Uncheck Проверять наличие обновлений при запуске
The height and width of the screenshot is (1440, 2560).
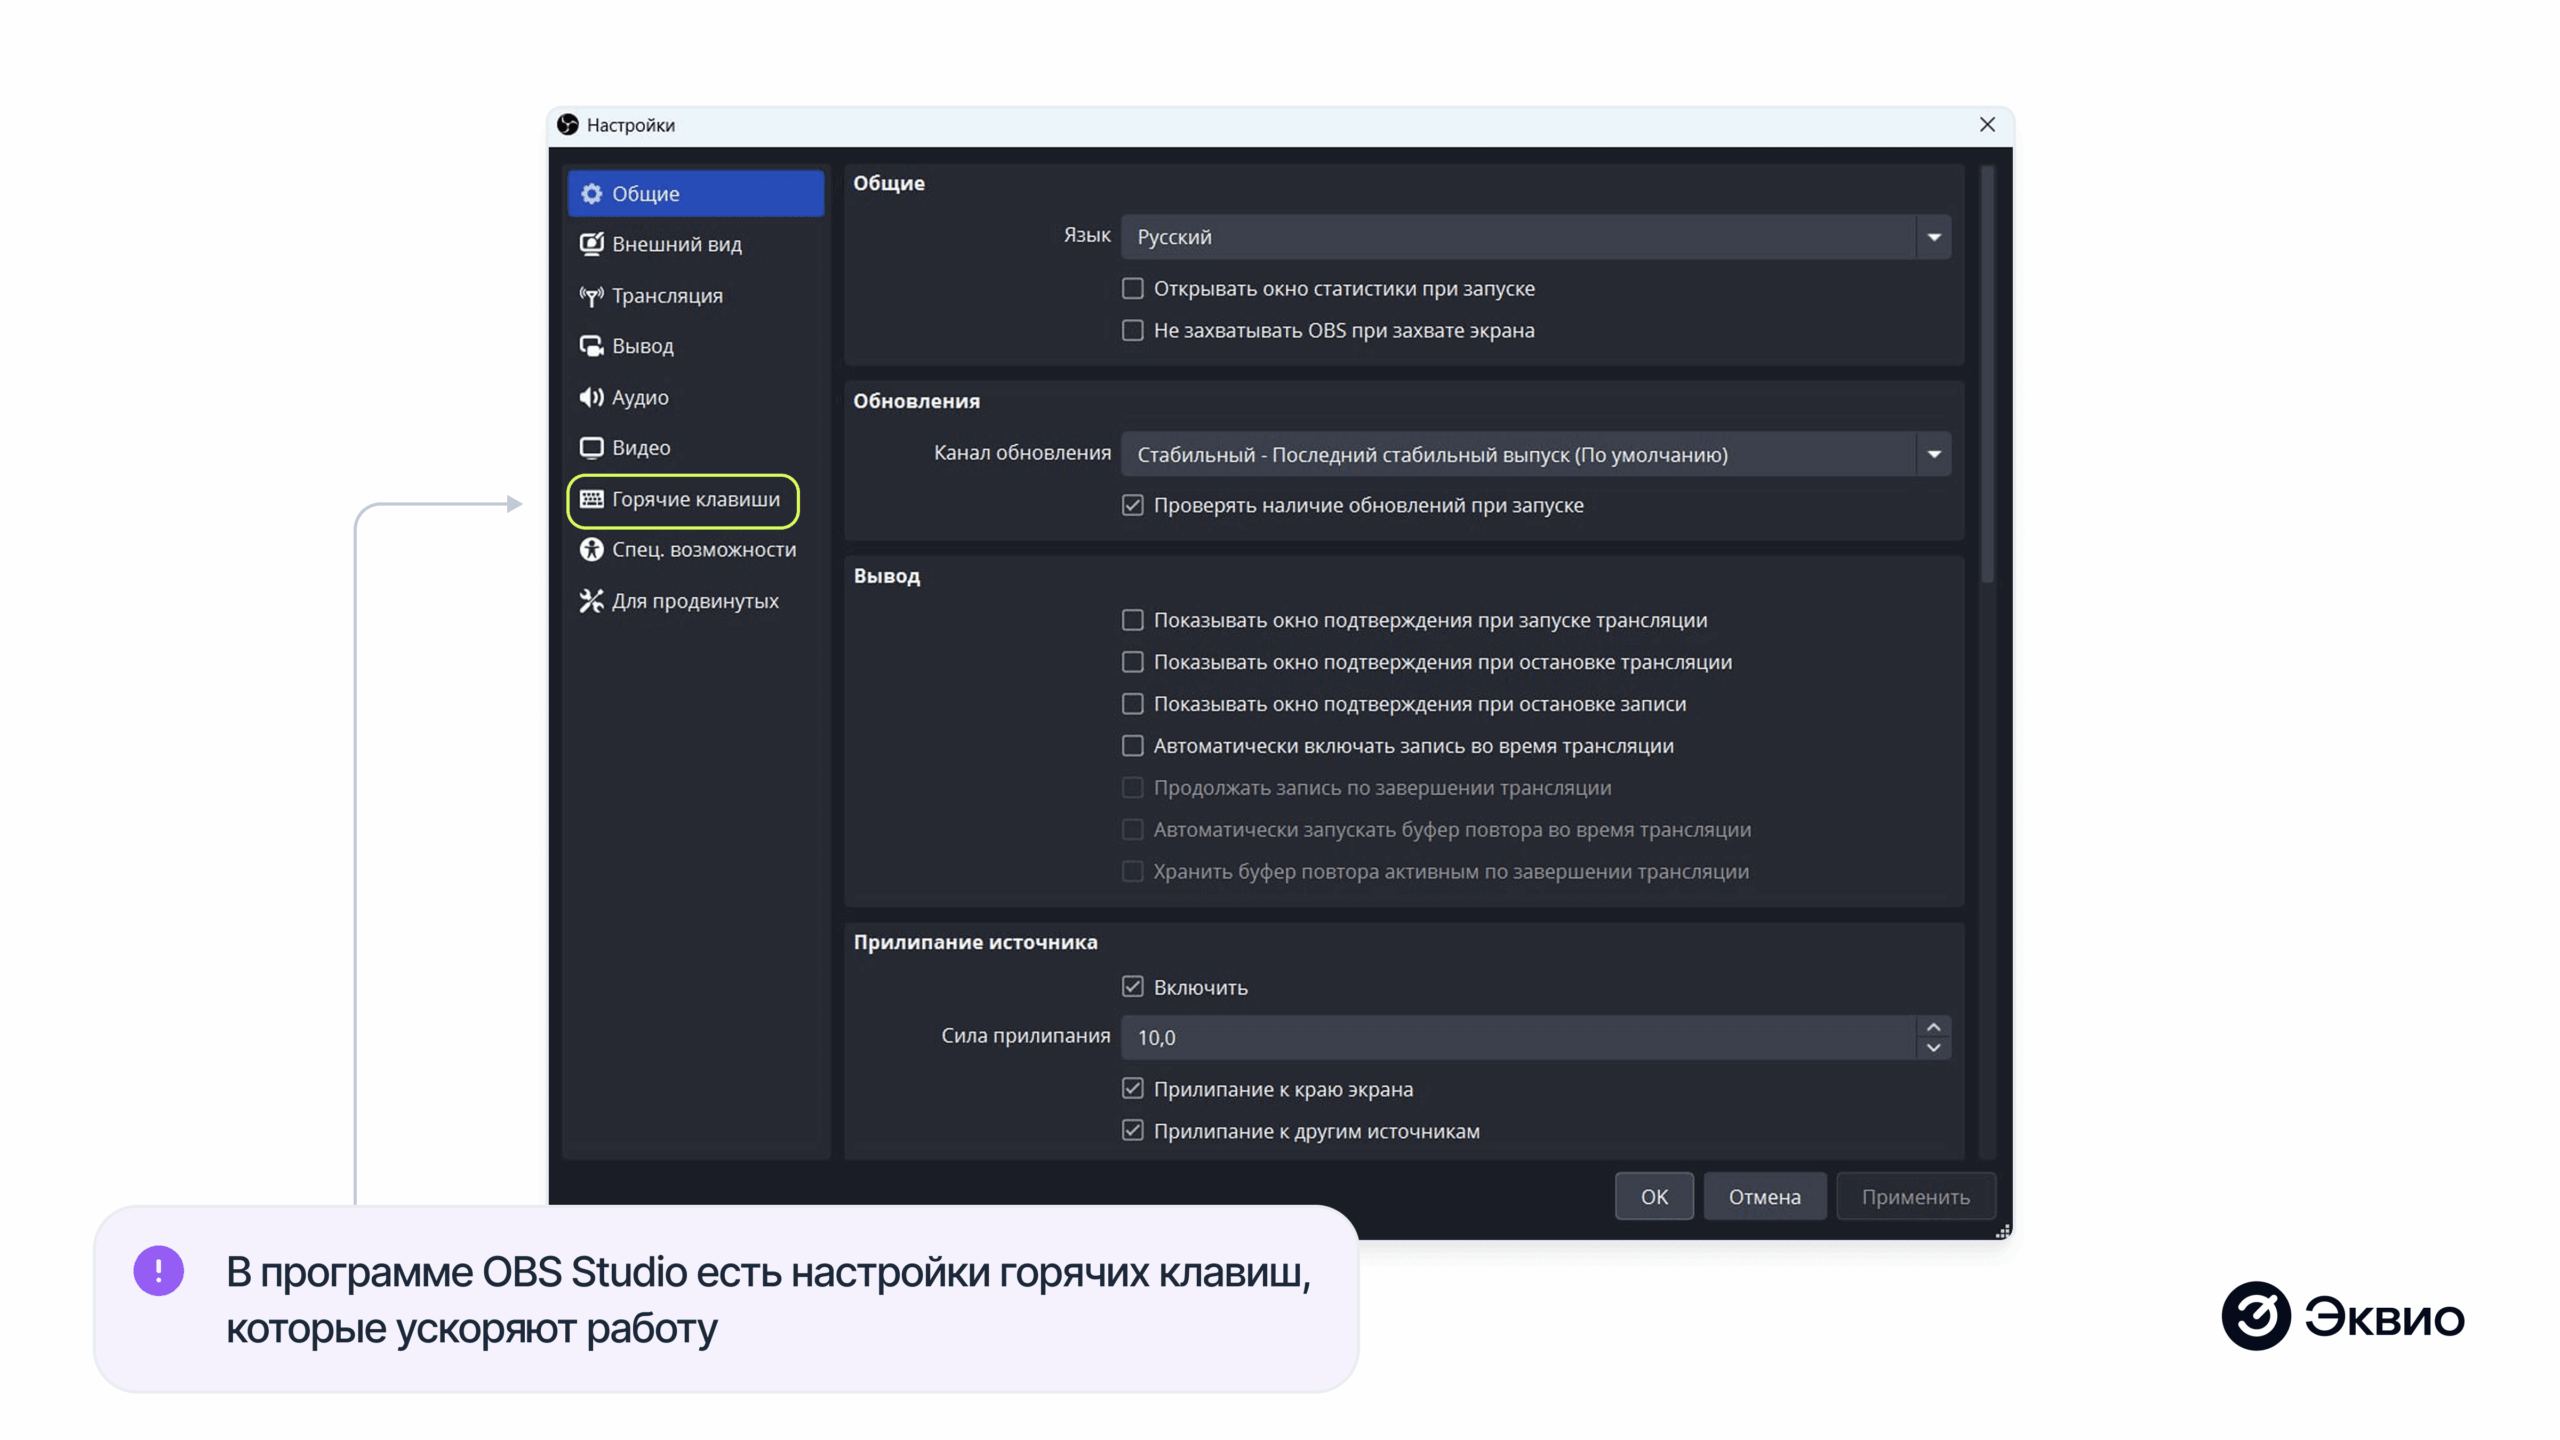[1132, 505]
